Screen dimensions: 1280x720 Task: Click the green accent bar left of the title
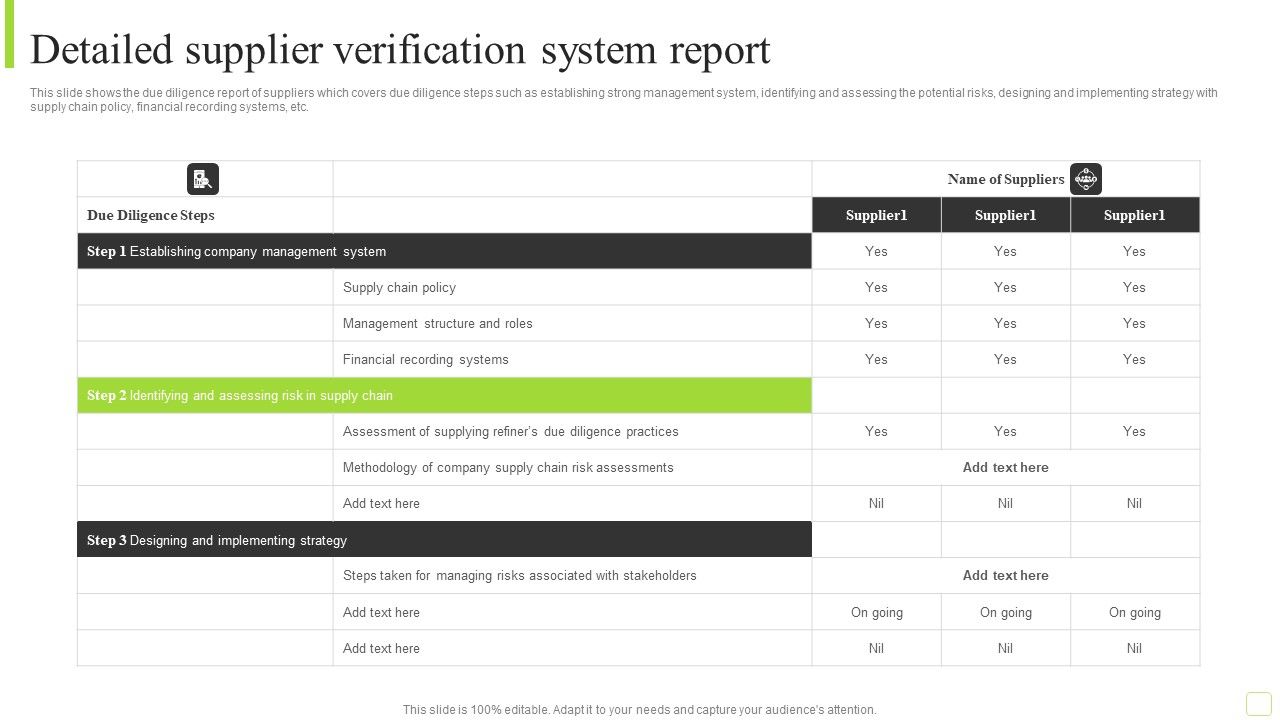(x=13, y=45)
